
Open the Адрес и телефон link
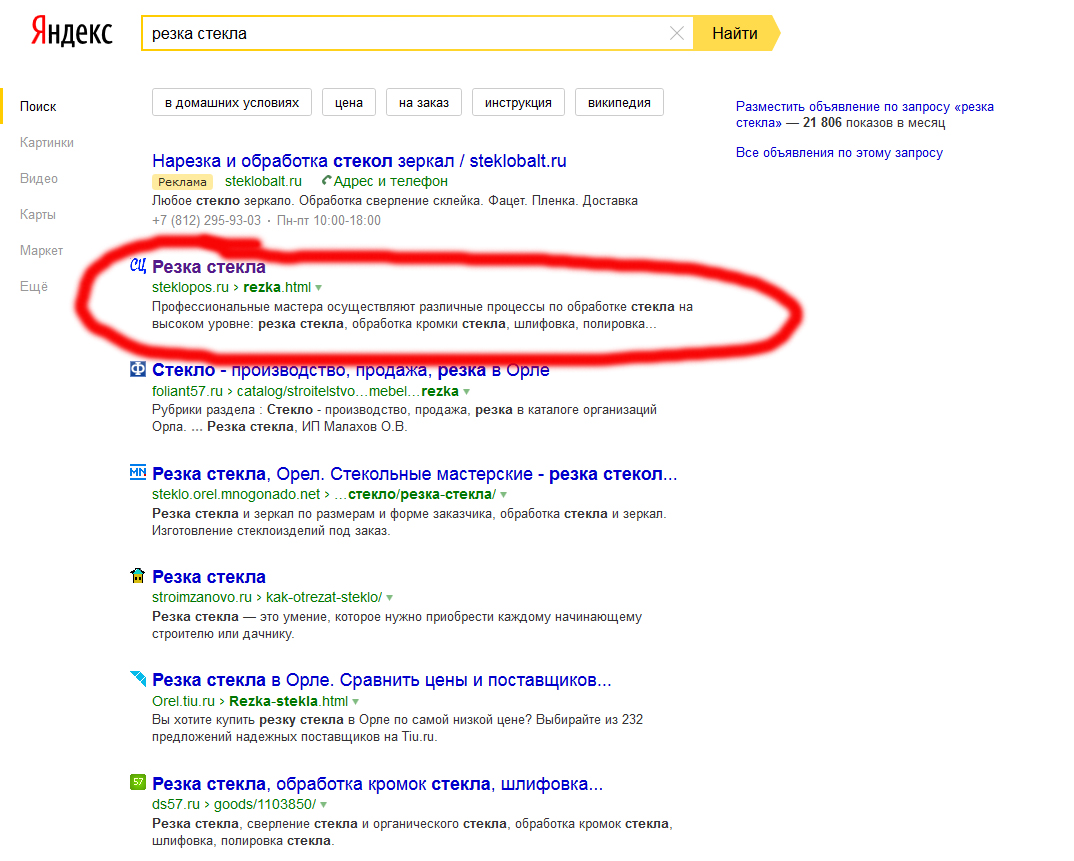pos(390,181)
